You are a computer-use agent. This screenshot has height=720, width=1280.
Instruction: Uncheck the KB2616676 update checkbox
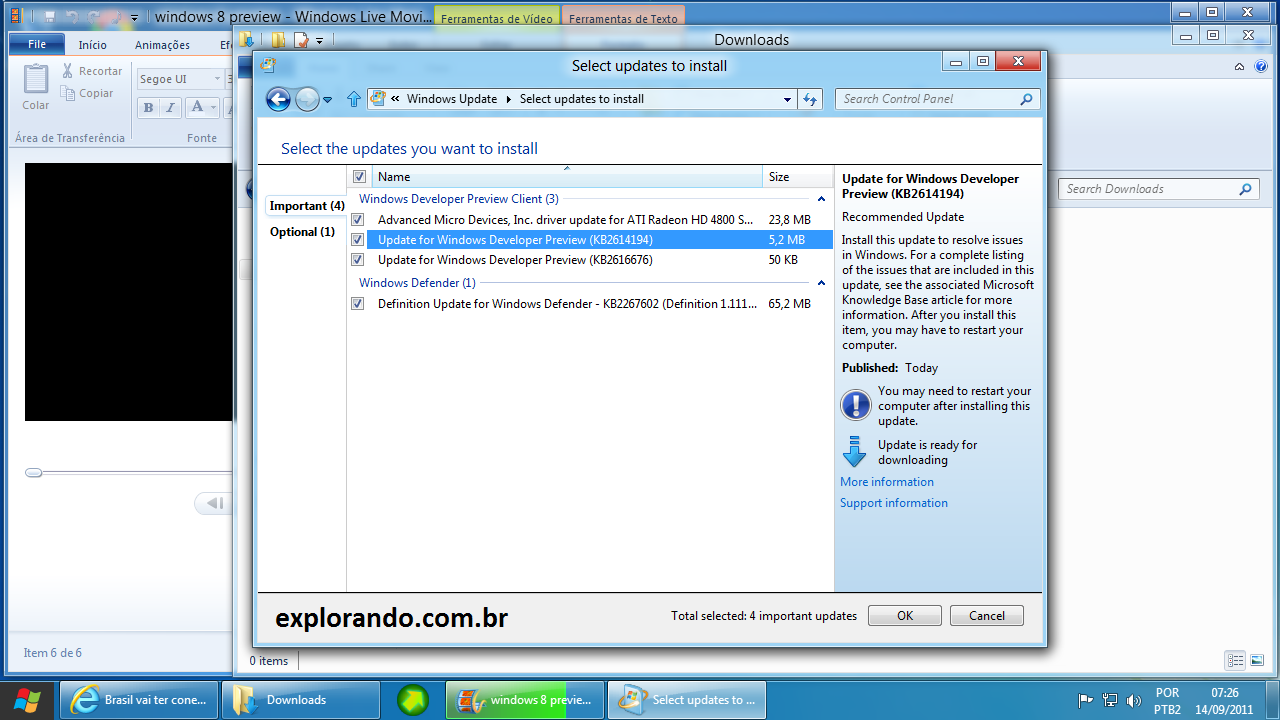coord(357,259)
